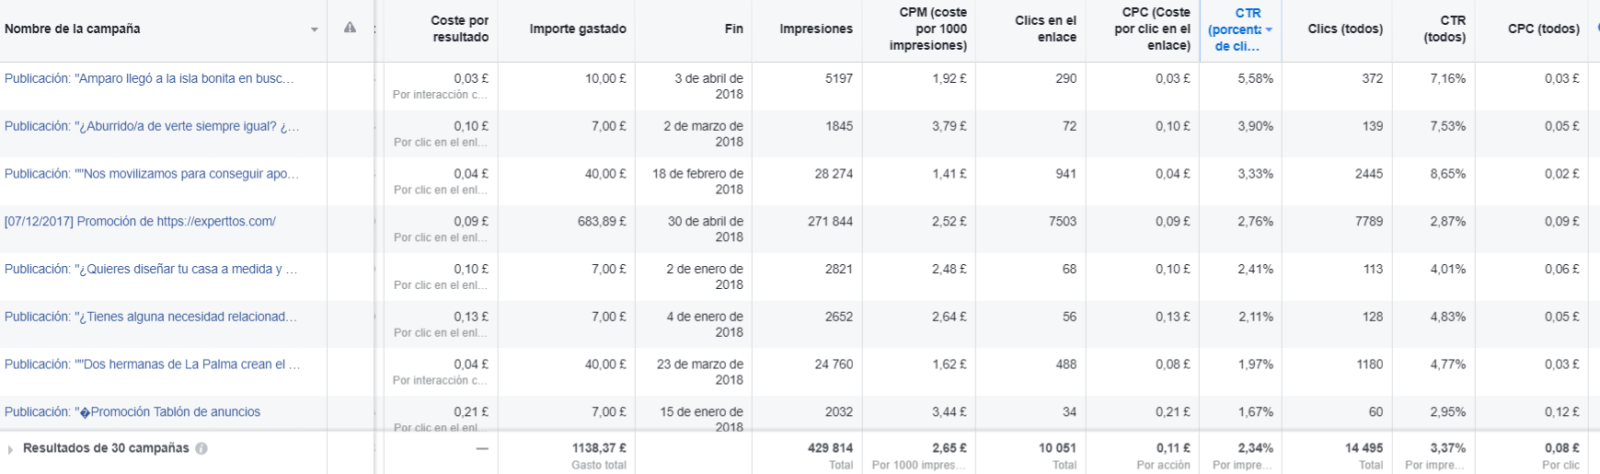This screenshot has width=1600, height=474.
Task: Open the Nos movilizamos para conseguir campaign
Action: pyautogui.click(x=152, y=174)
